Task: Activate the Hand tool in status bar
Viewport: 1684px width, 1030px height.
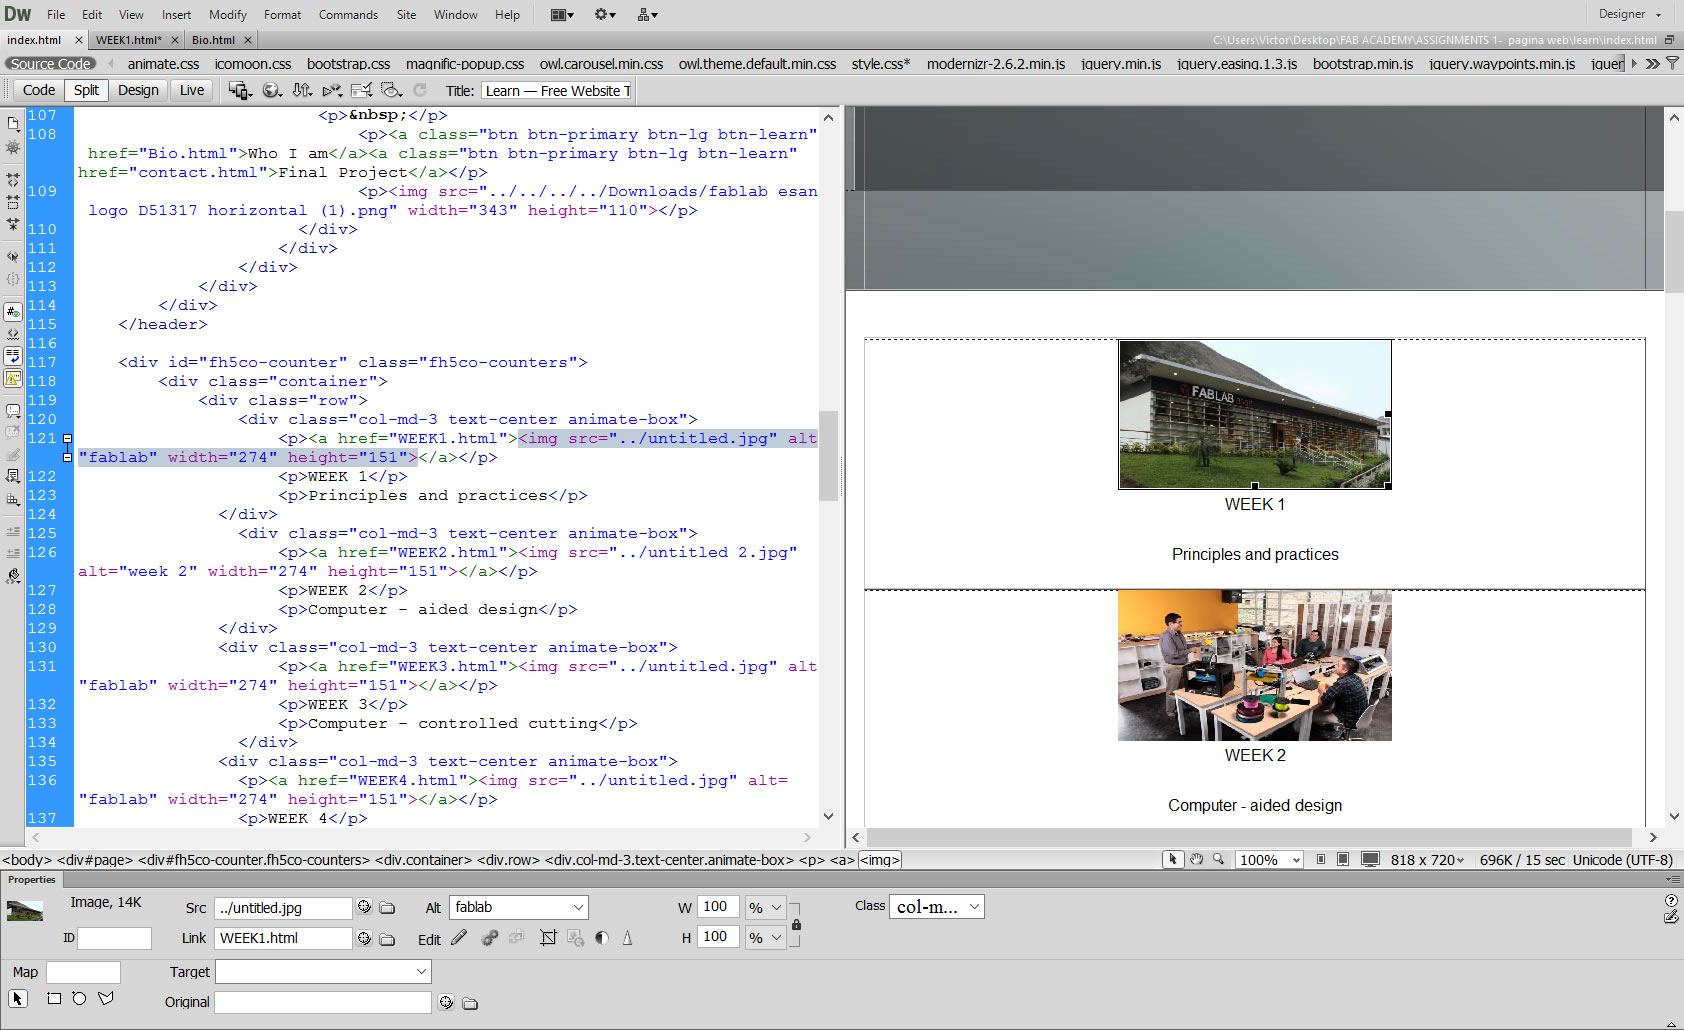Action: point(1196,859)
